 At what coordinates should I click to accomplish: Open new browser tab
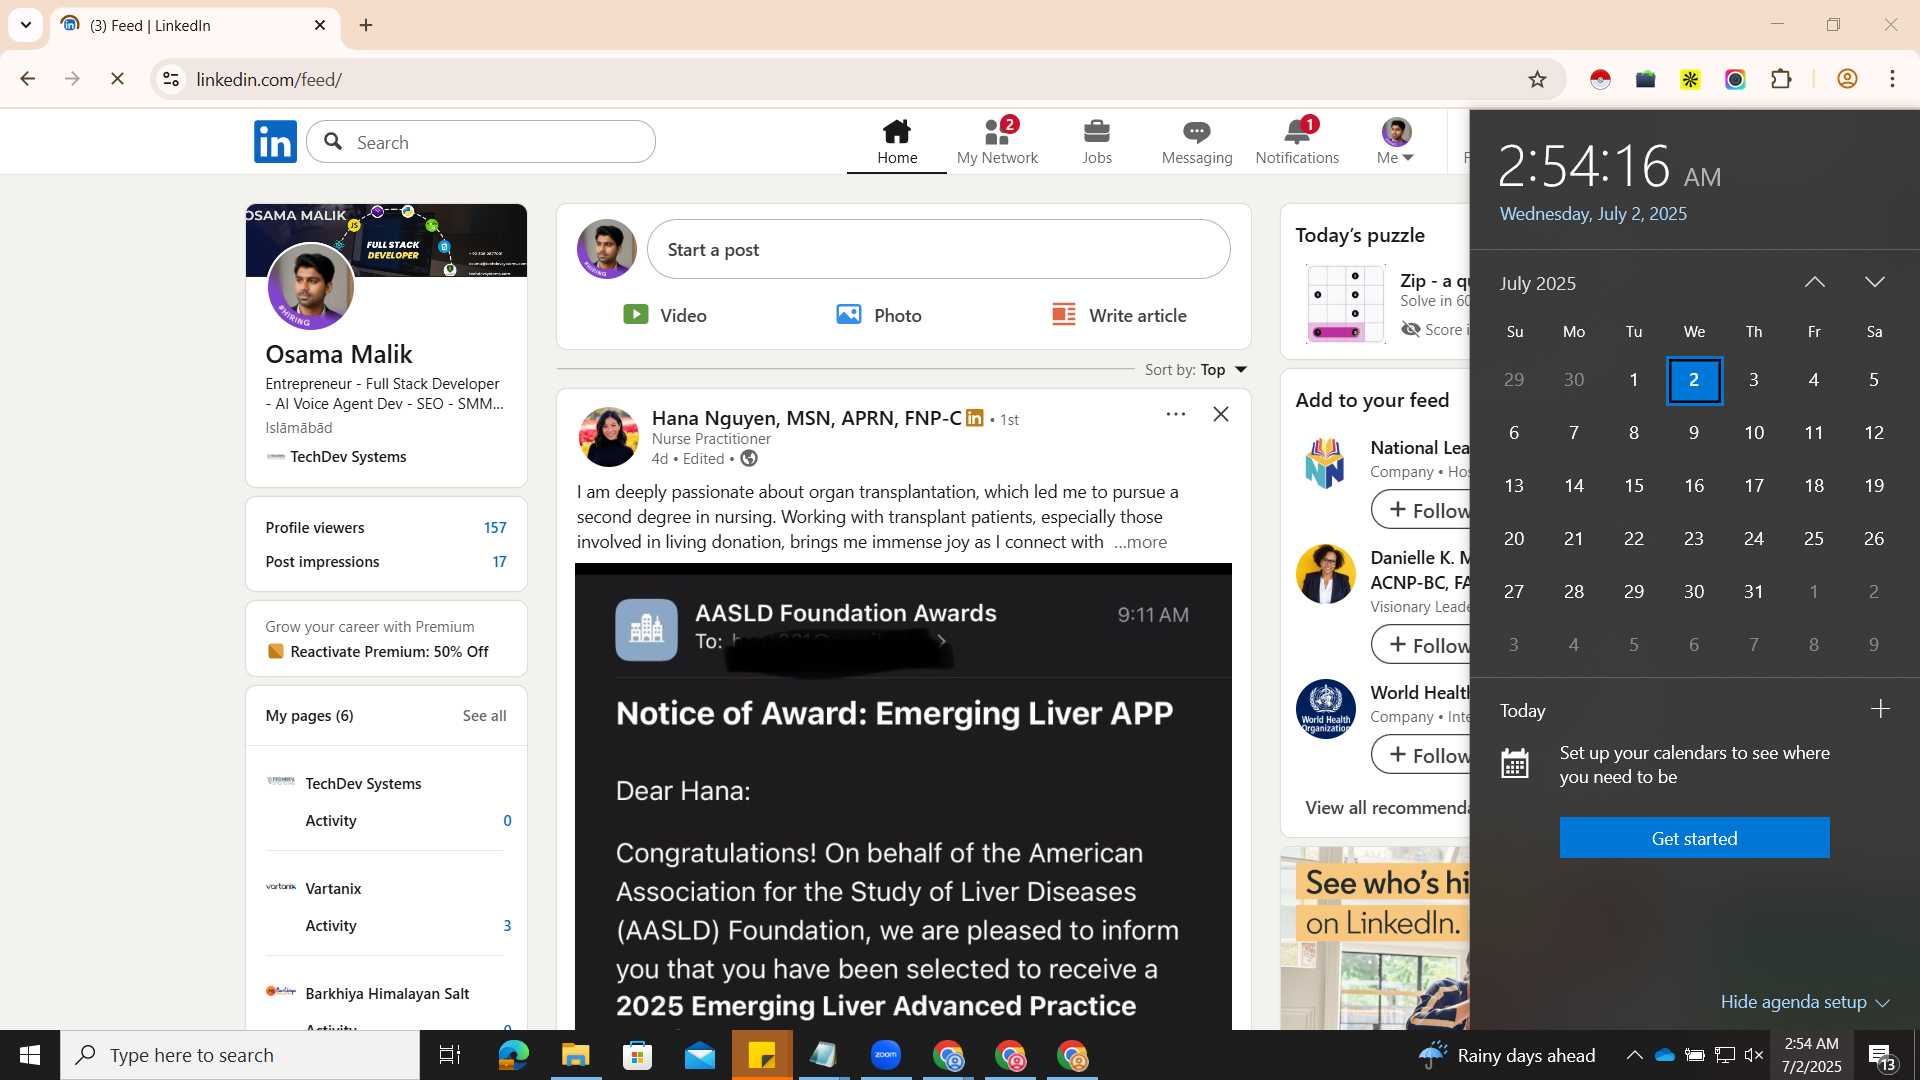pyautogui.click(x=366, y=25)
